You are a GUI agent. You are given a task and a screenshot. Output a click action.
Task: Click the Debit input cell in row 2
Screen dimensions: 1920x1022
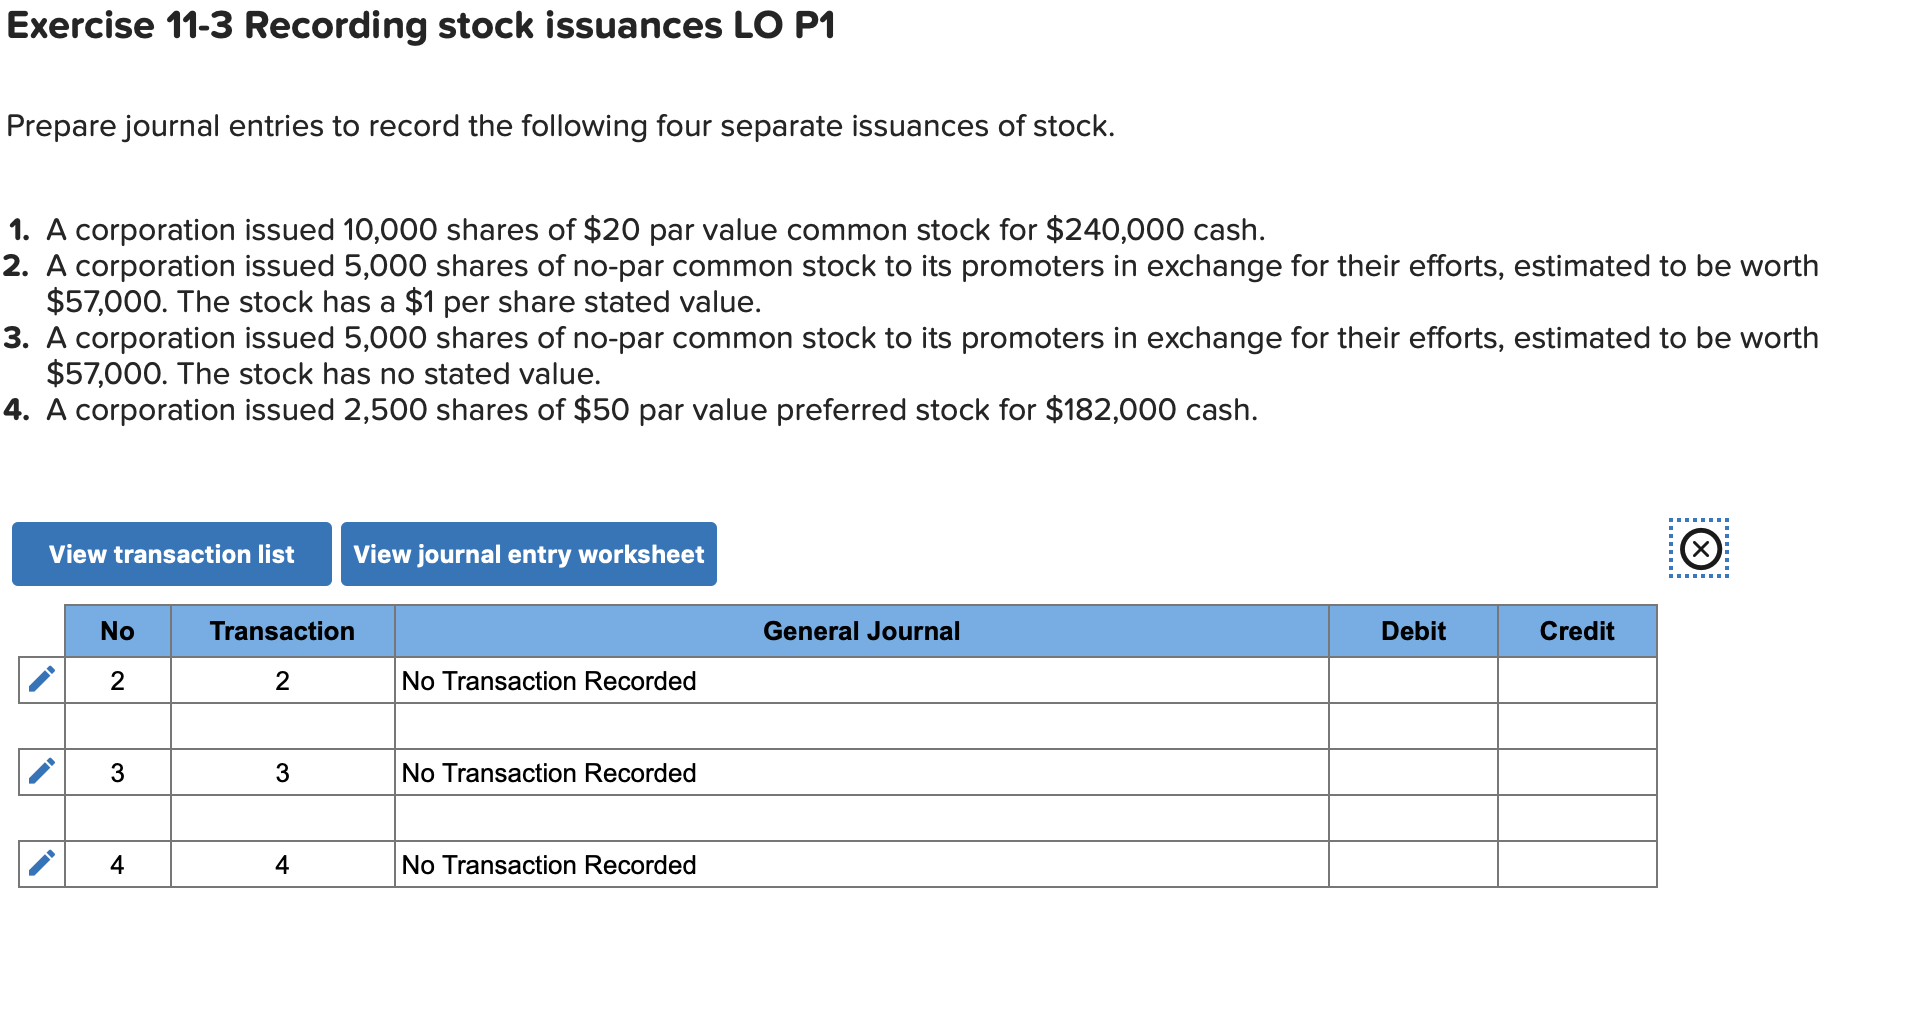click(x=1412, y=681)
